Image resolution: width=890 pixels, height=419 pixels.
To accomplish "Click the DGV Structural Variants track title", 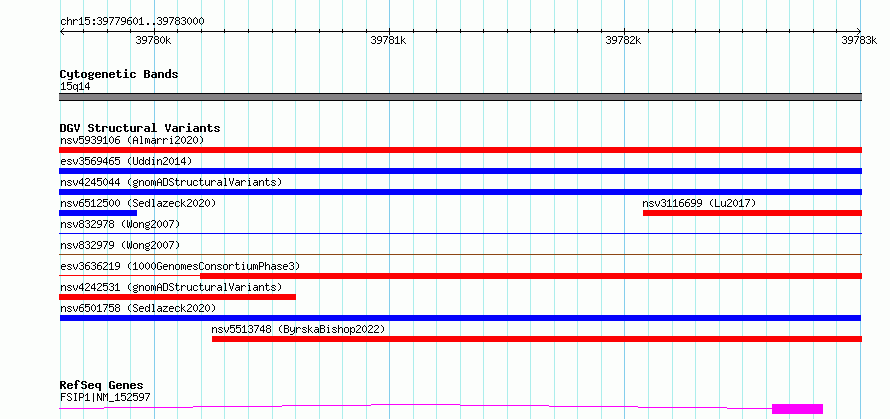I will point(140,128).
